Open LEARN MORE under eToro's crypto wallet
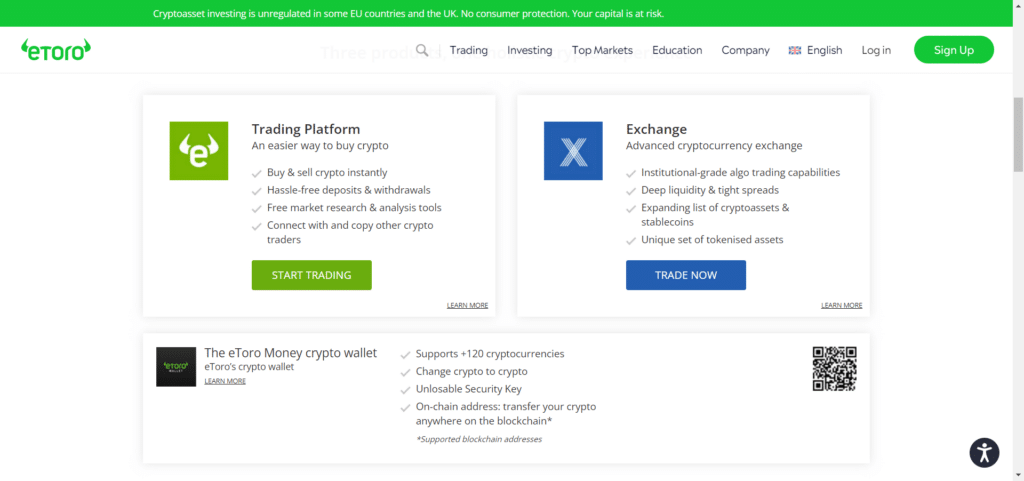Screen dimensions: 1024x481 tap(225, 381)
